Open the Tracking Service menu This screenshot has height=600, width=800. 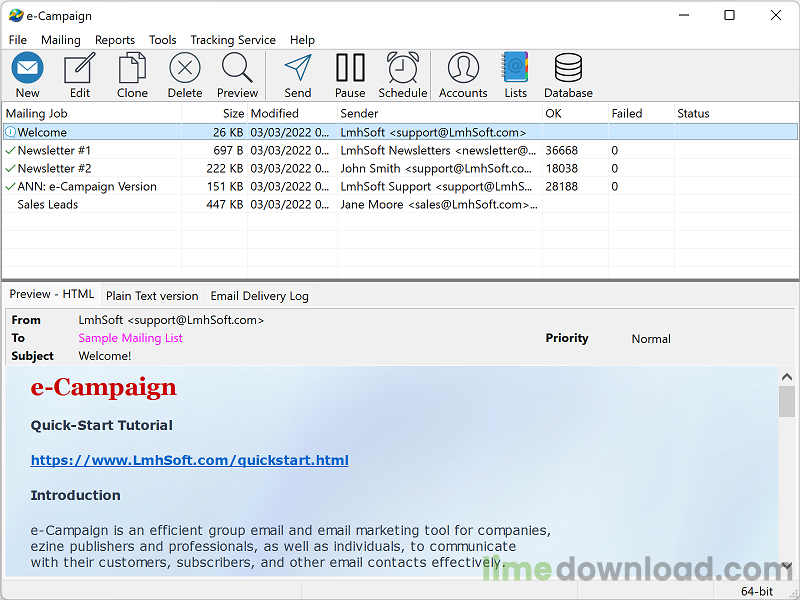[233, 40]
